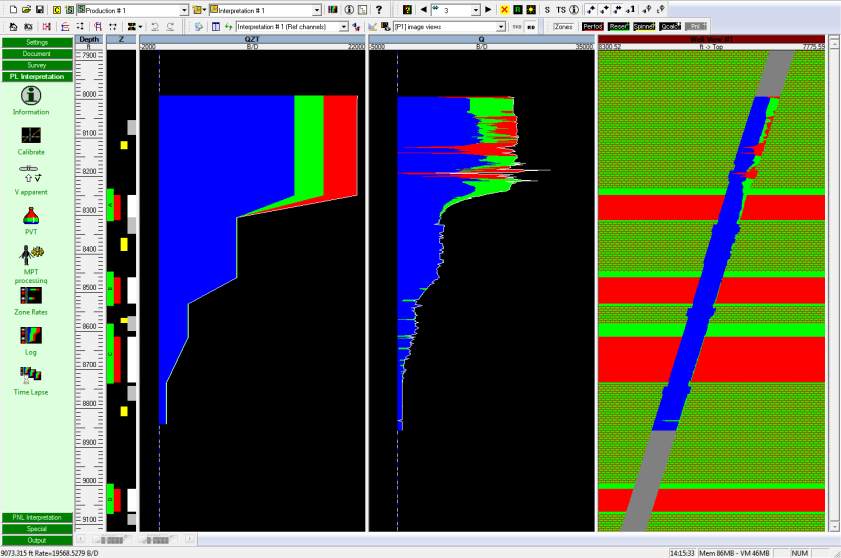Open a file using the folder icon
The height and width of the screenshot is (558, 841).
coord(26,10)
